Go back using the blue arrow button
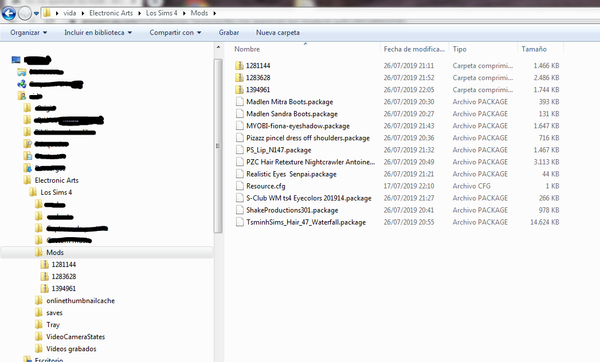600x362 pixels. 8,13
